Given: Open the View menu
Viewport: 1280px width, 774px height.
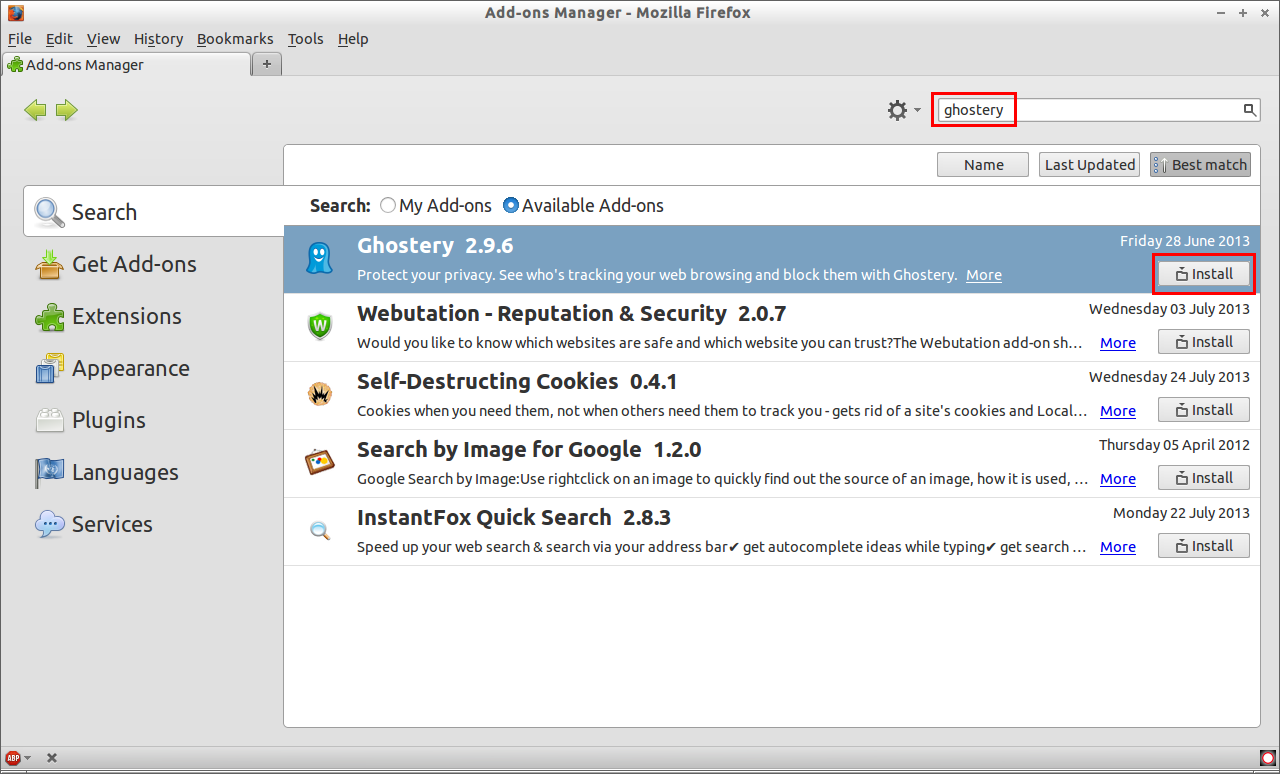Looking at the screenshot, I should point(103,39).
